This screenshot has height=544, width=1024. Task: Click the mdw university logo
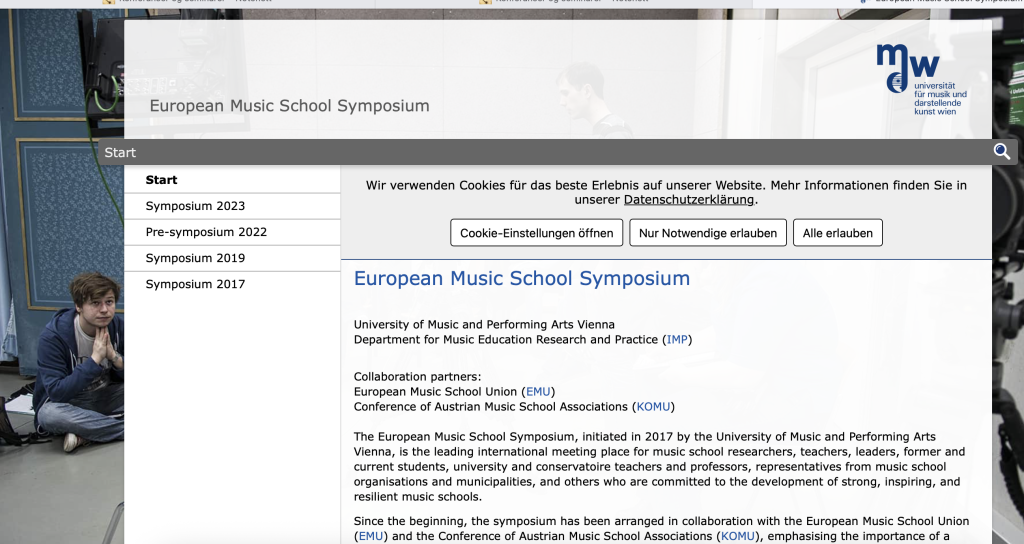click(920, 79)
